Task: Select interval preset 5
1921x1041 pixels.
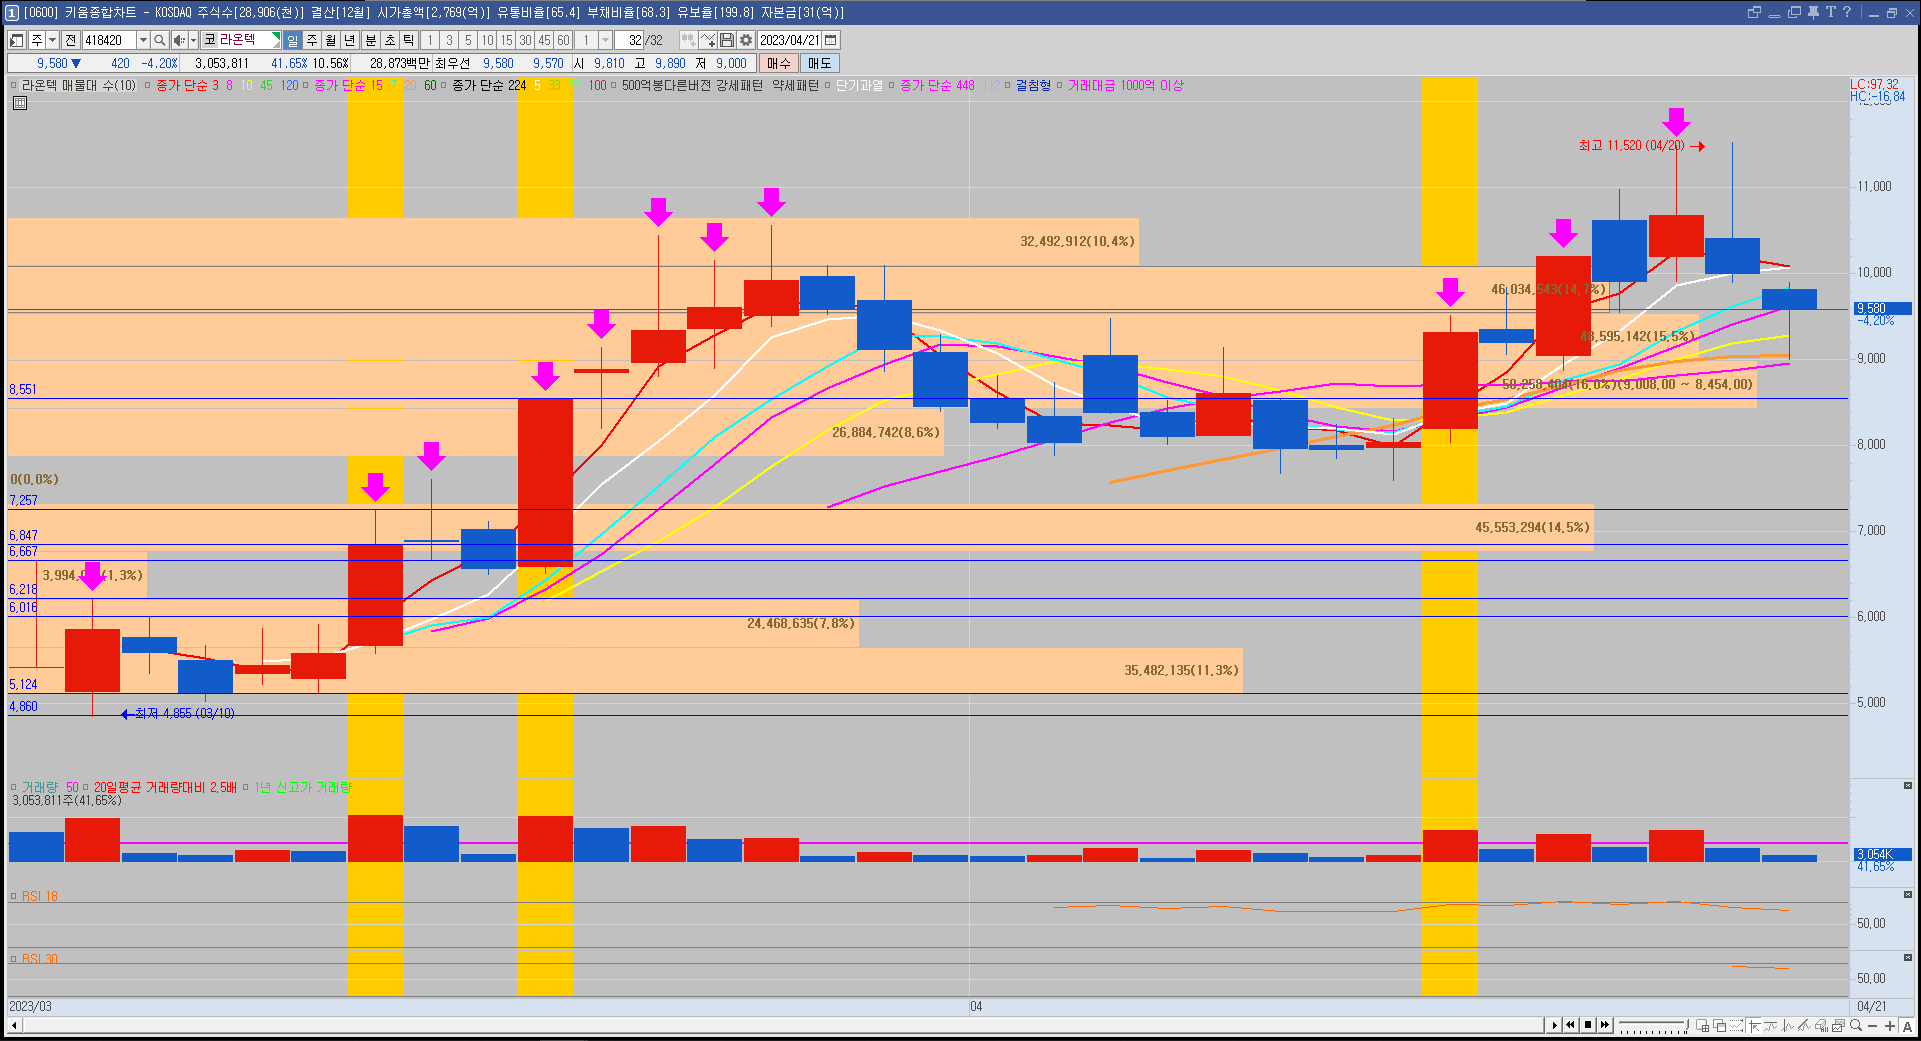Action: point(468,40)
